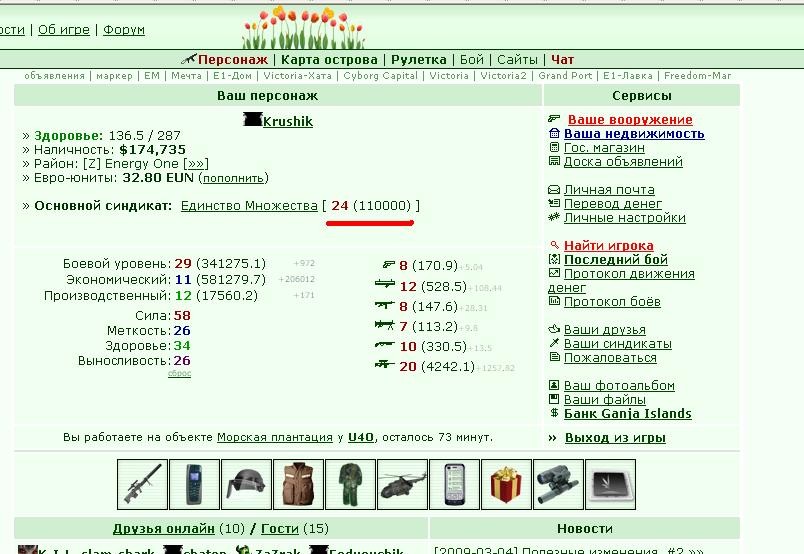Open the Мечта bookmark link
Screen dimensions: 804x554
[186, 76]
